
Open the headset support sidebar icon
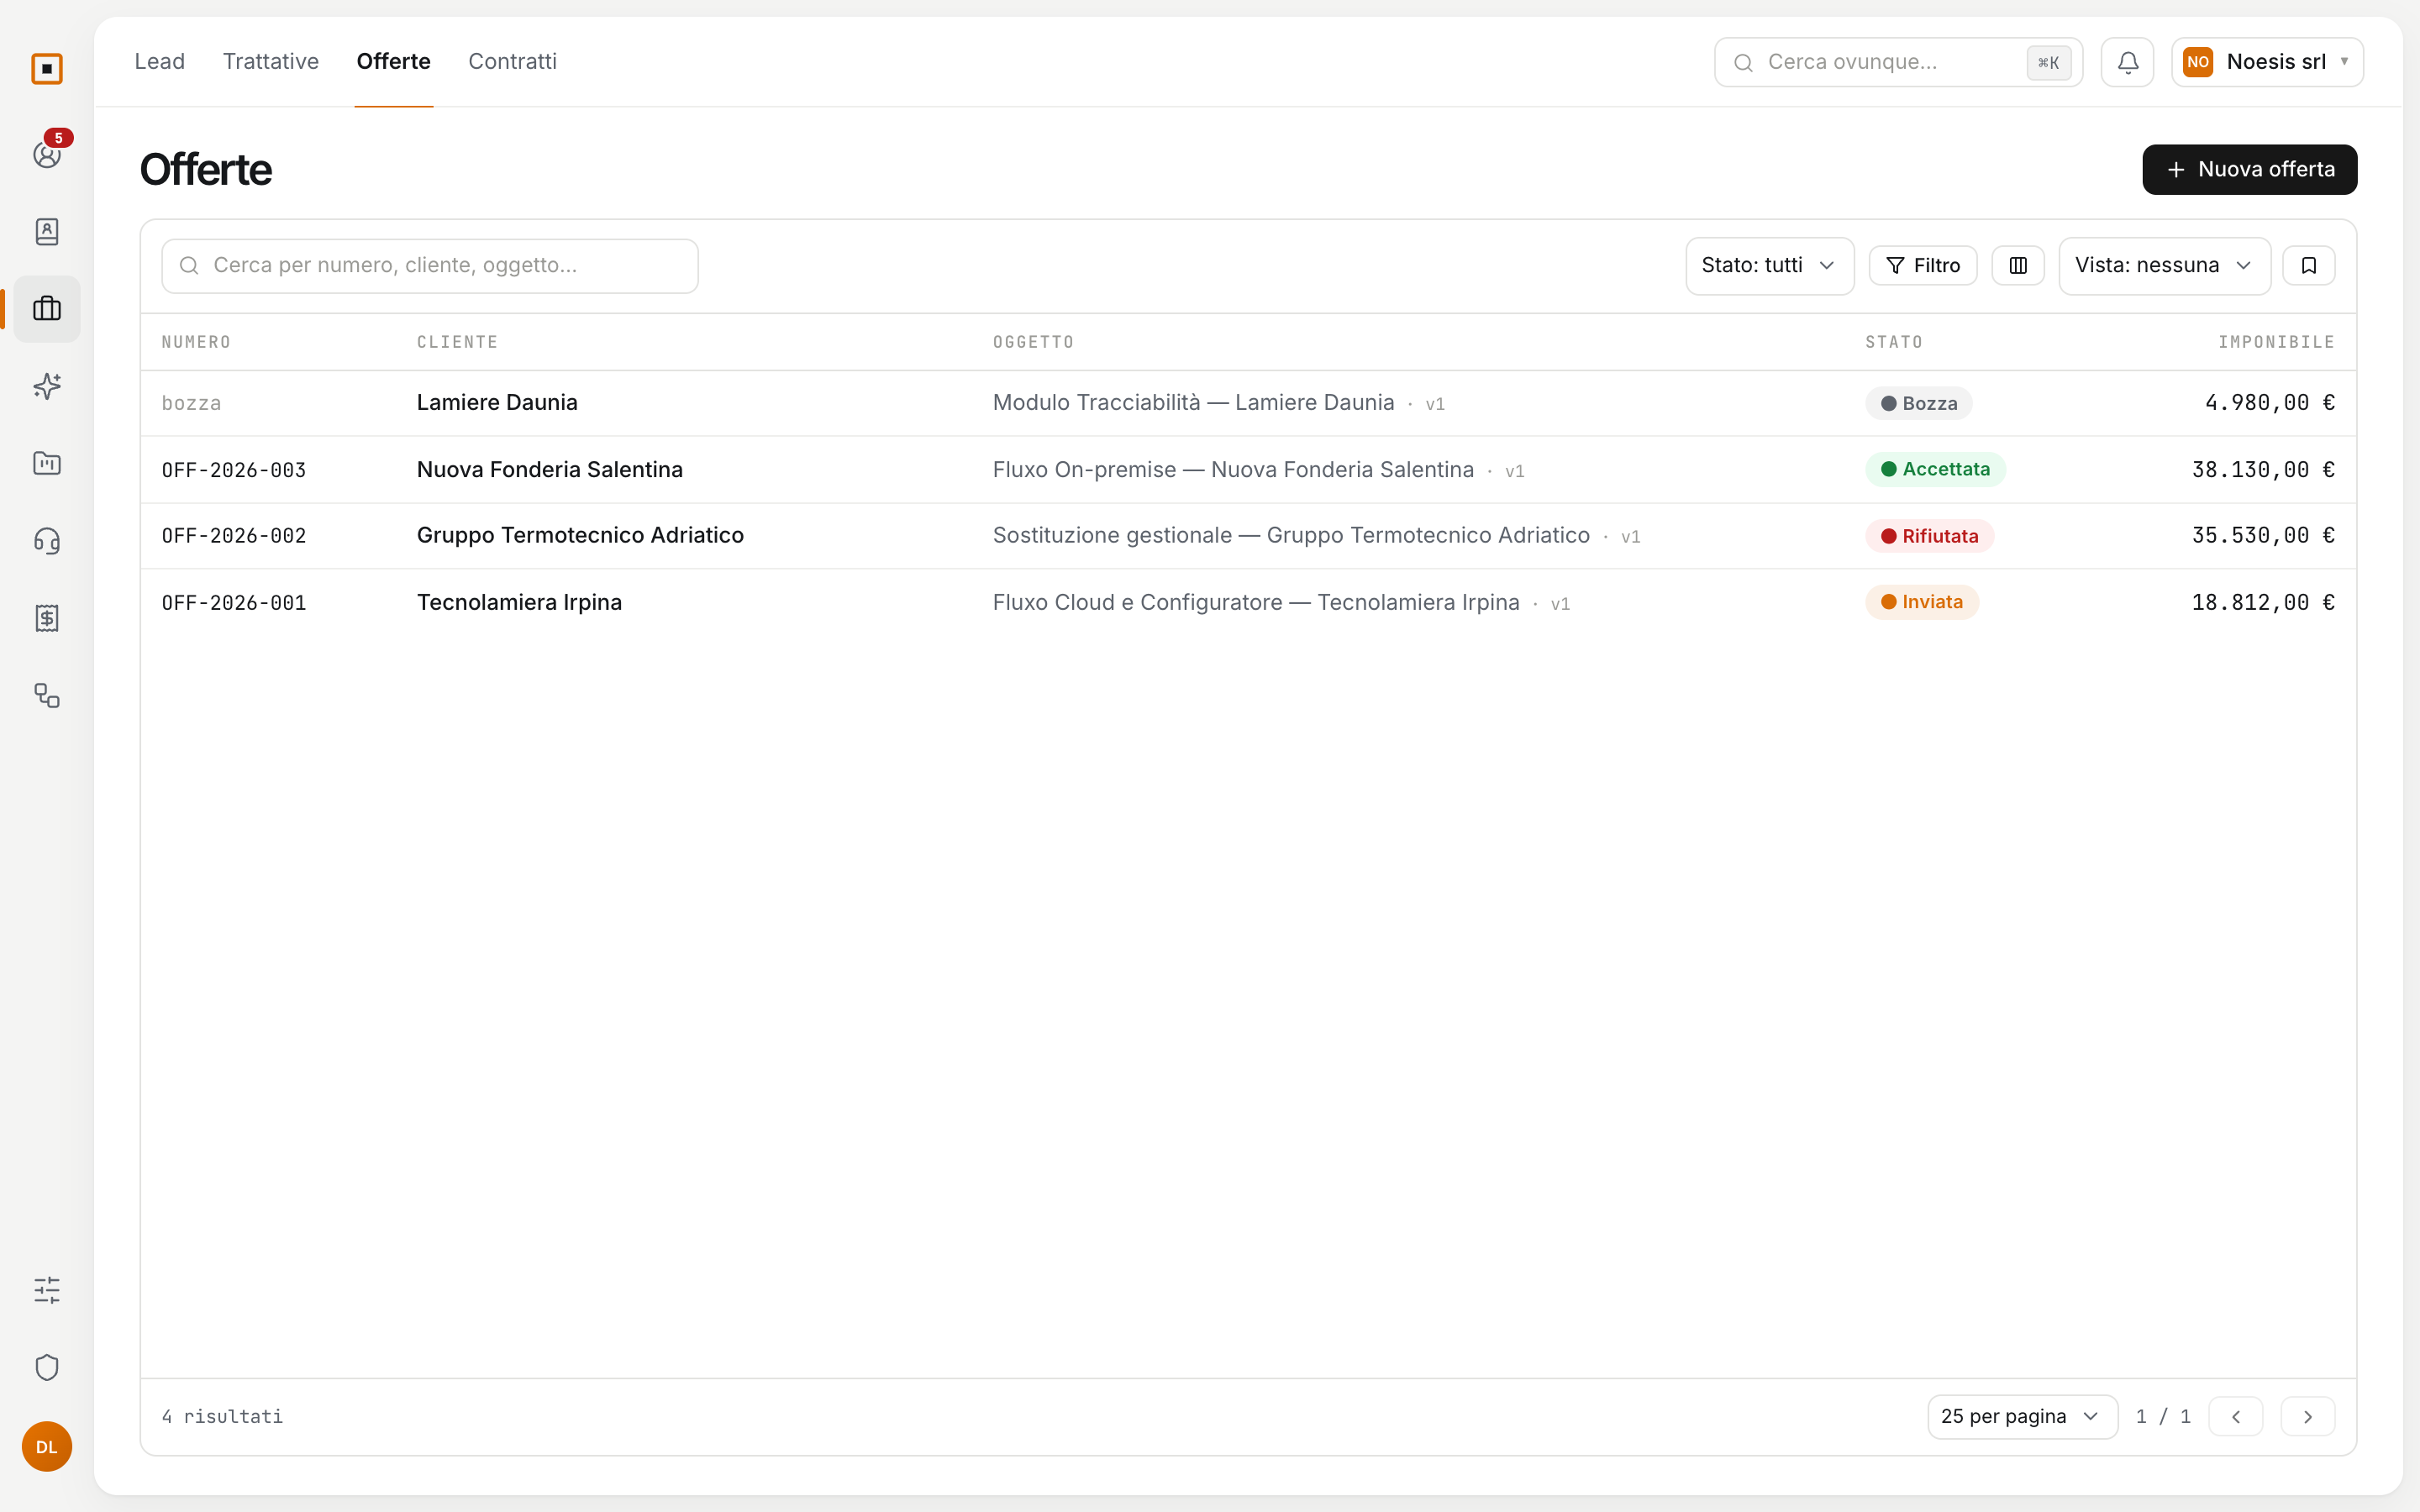click(47, 541)
